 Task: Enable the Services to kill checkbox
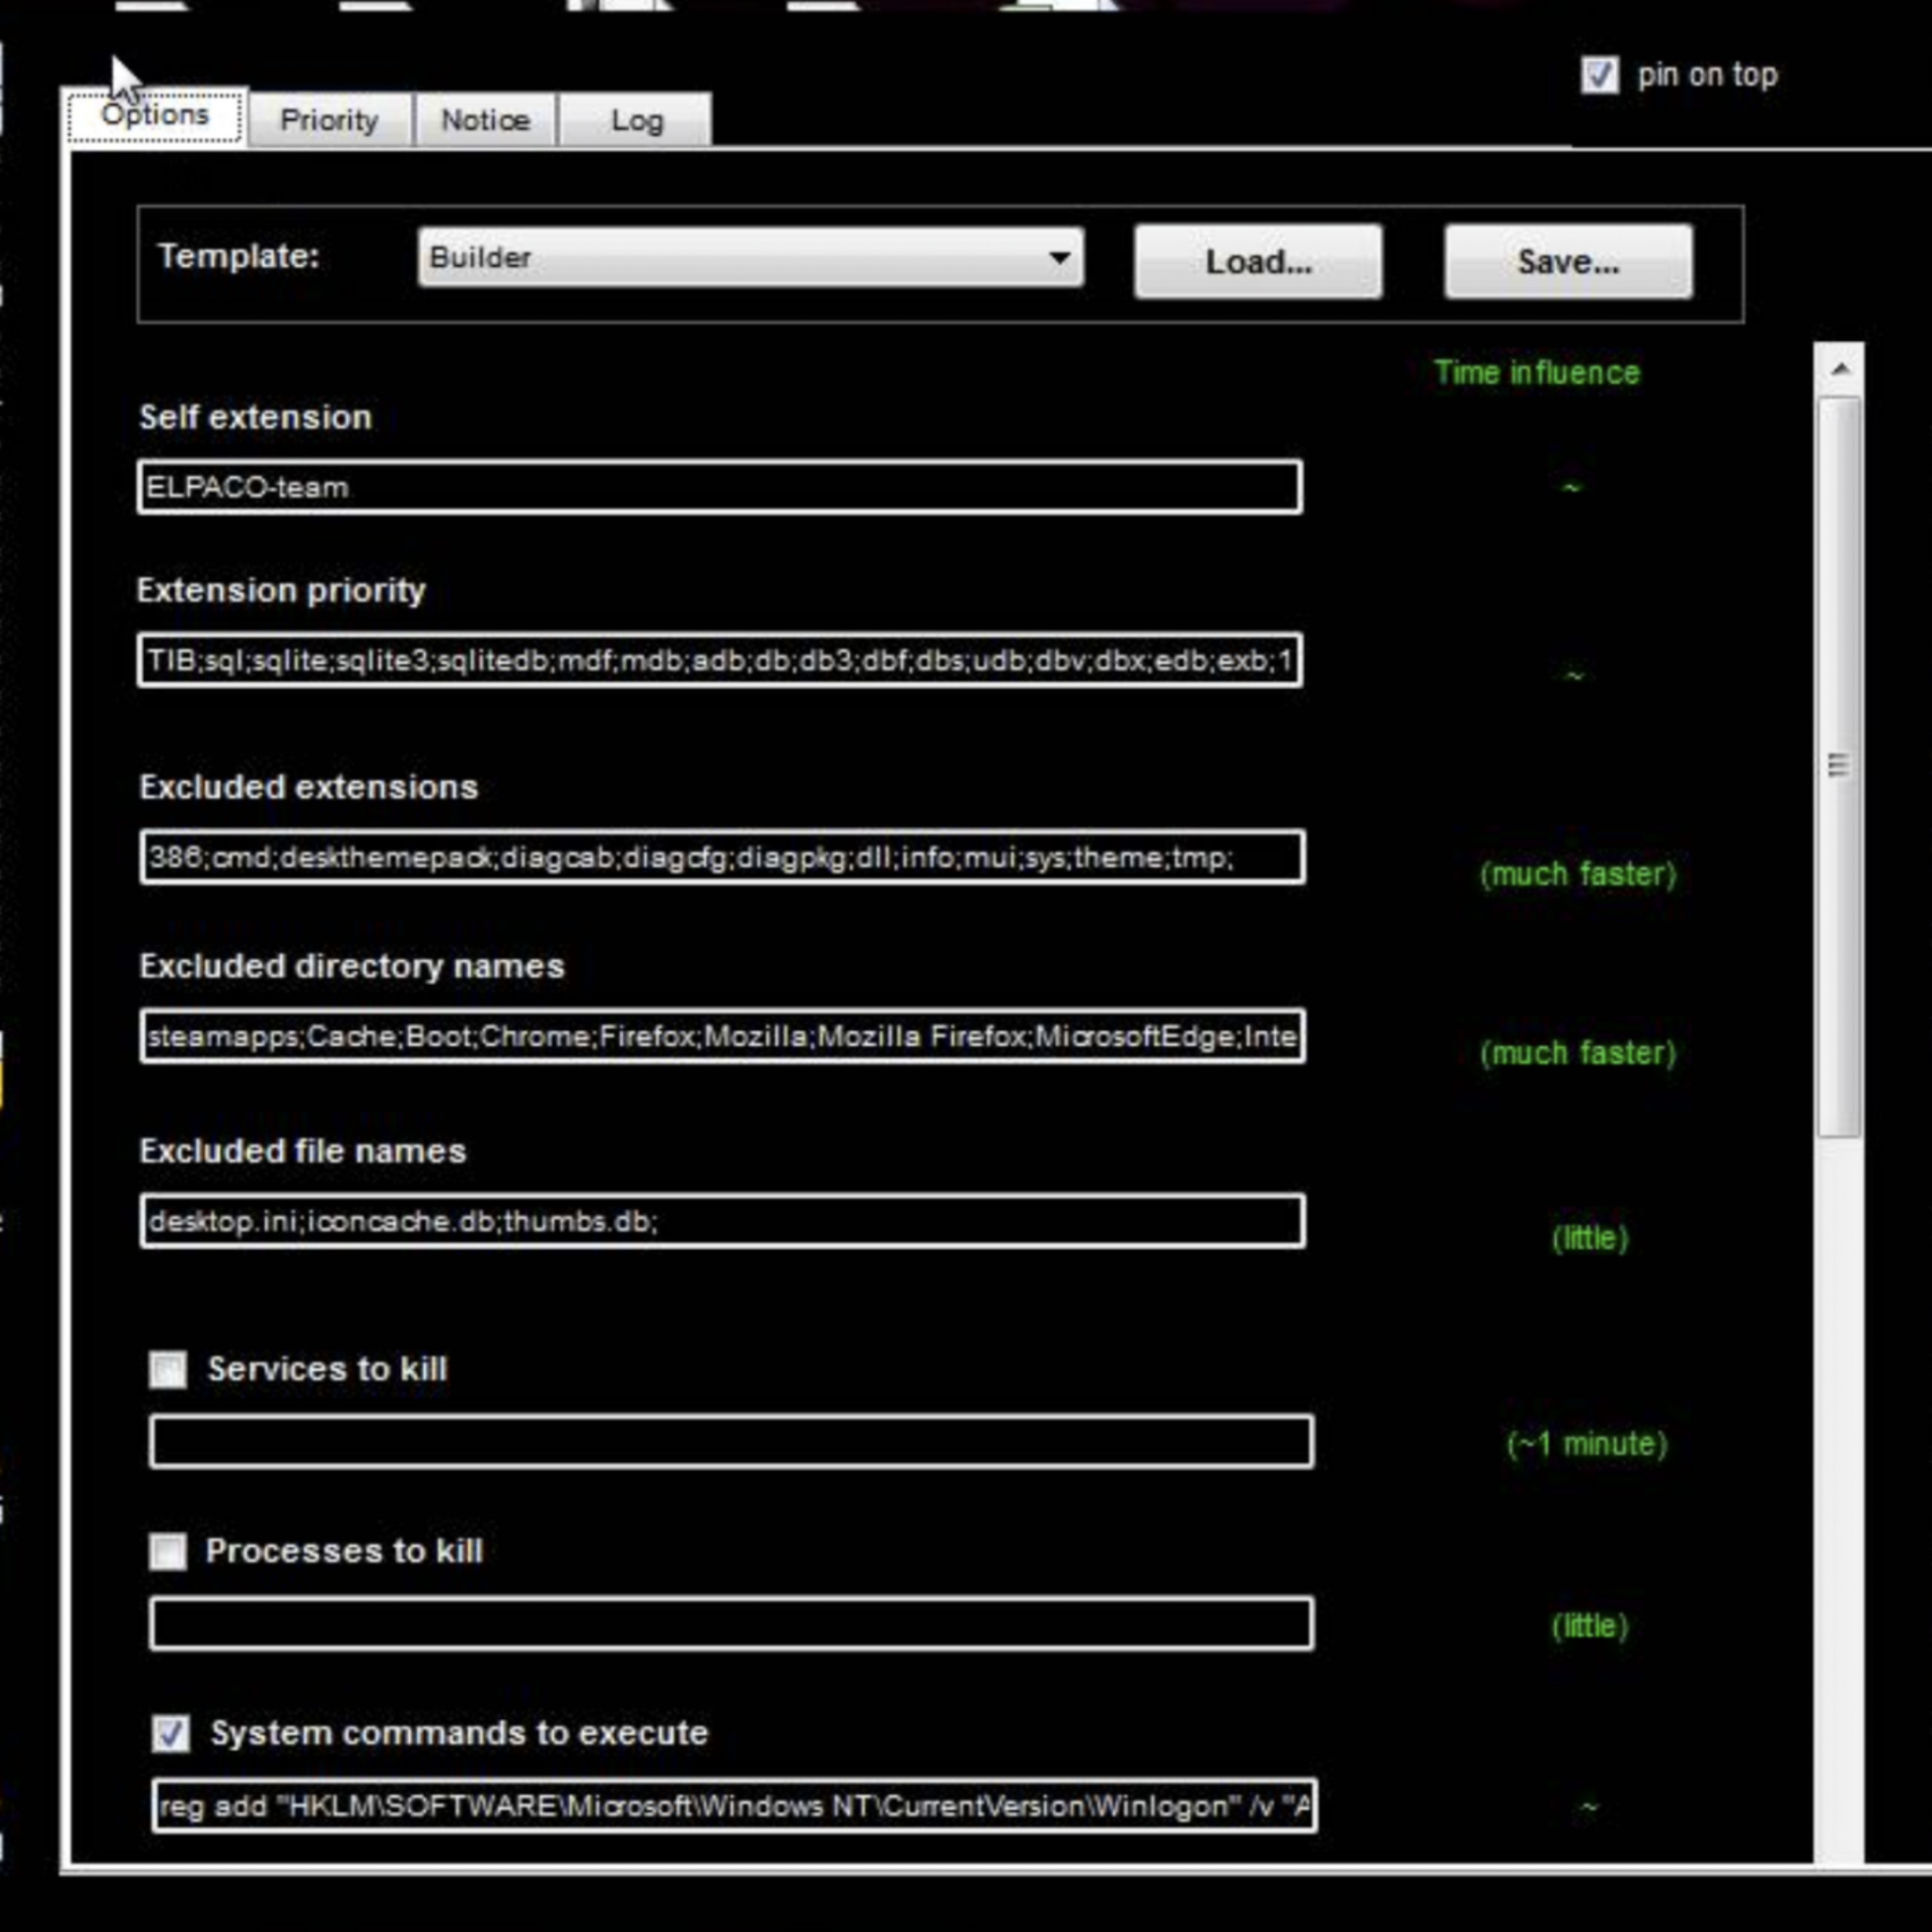click(168, 1369)
